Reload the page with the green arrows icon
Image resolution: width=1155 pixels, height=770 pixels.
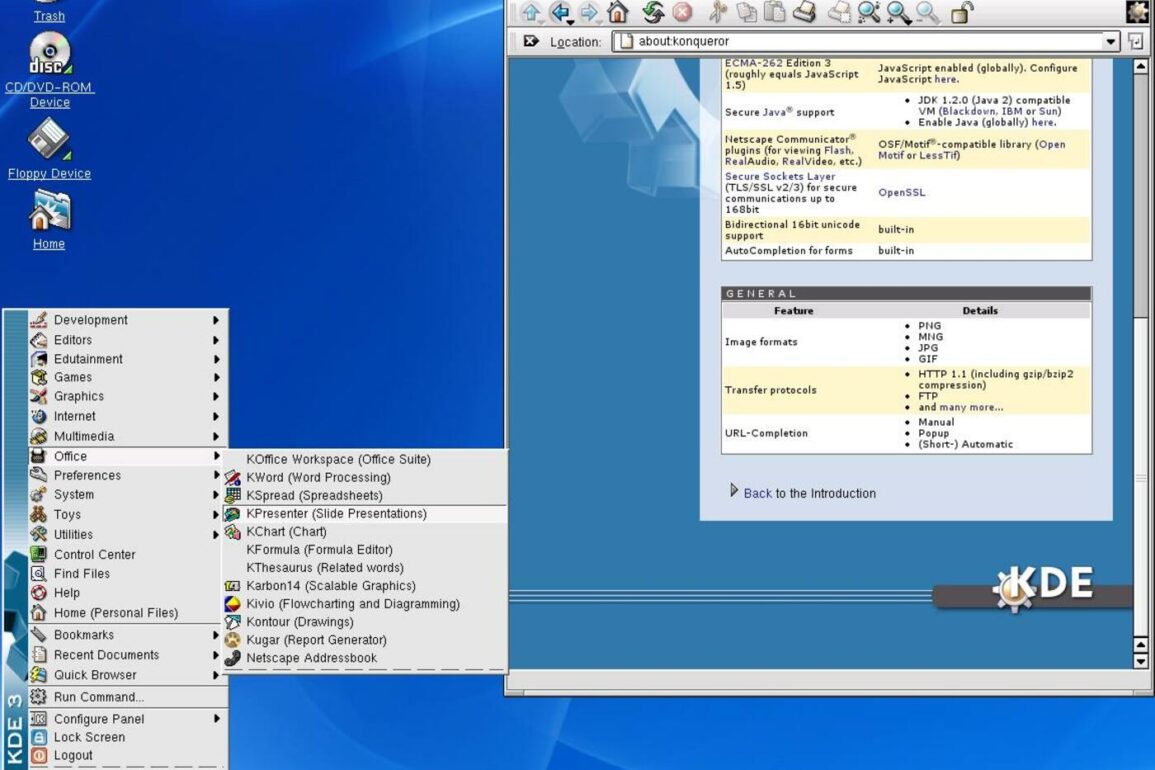tap(653, 12)
